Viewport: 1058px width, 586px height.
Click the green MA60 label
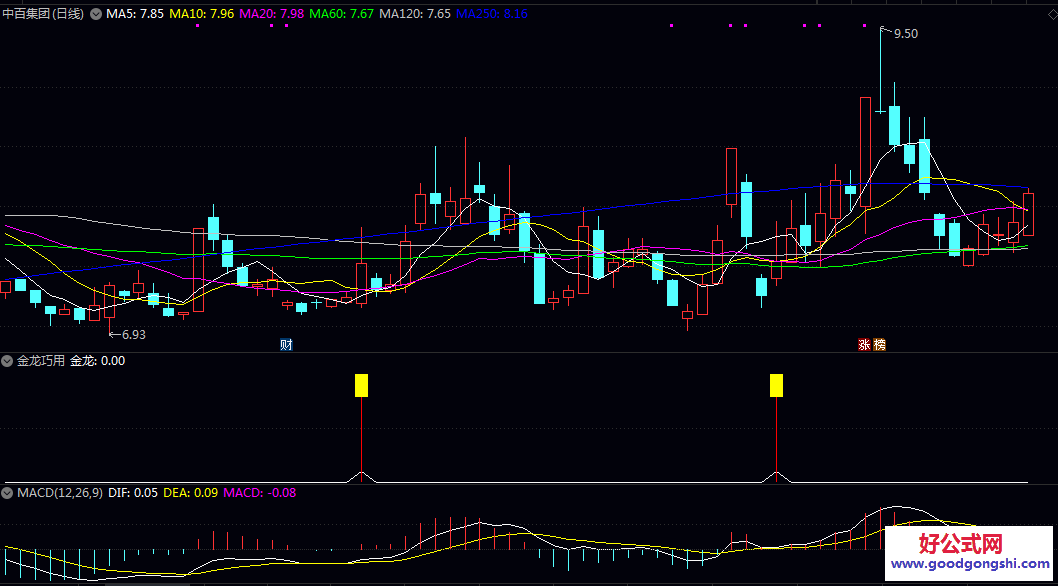pyautogui.click(x=342, y=15)
